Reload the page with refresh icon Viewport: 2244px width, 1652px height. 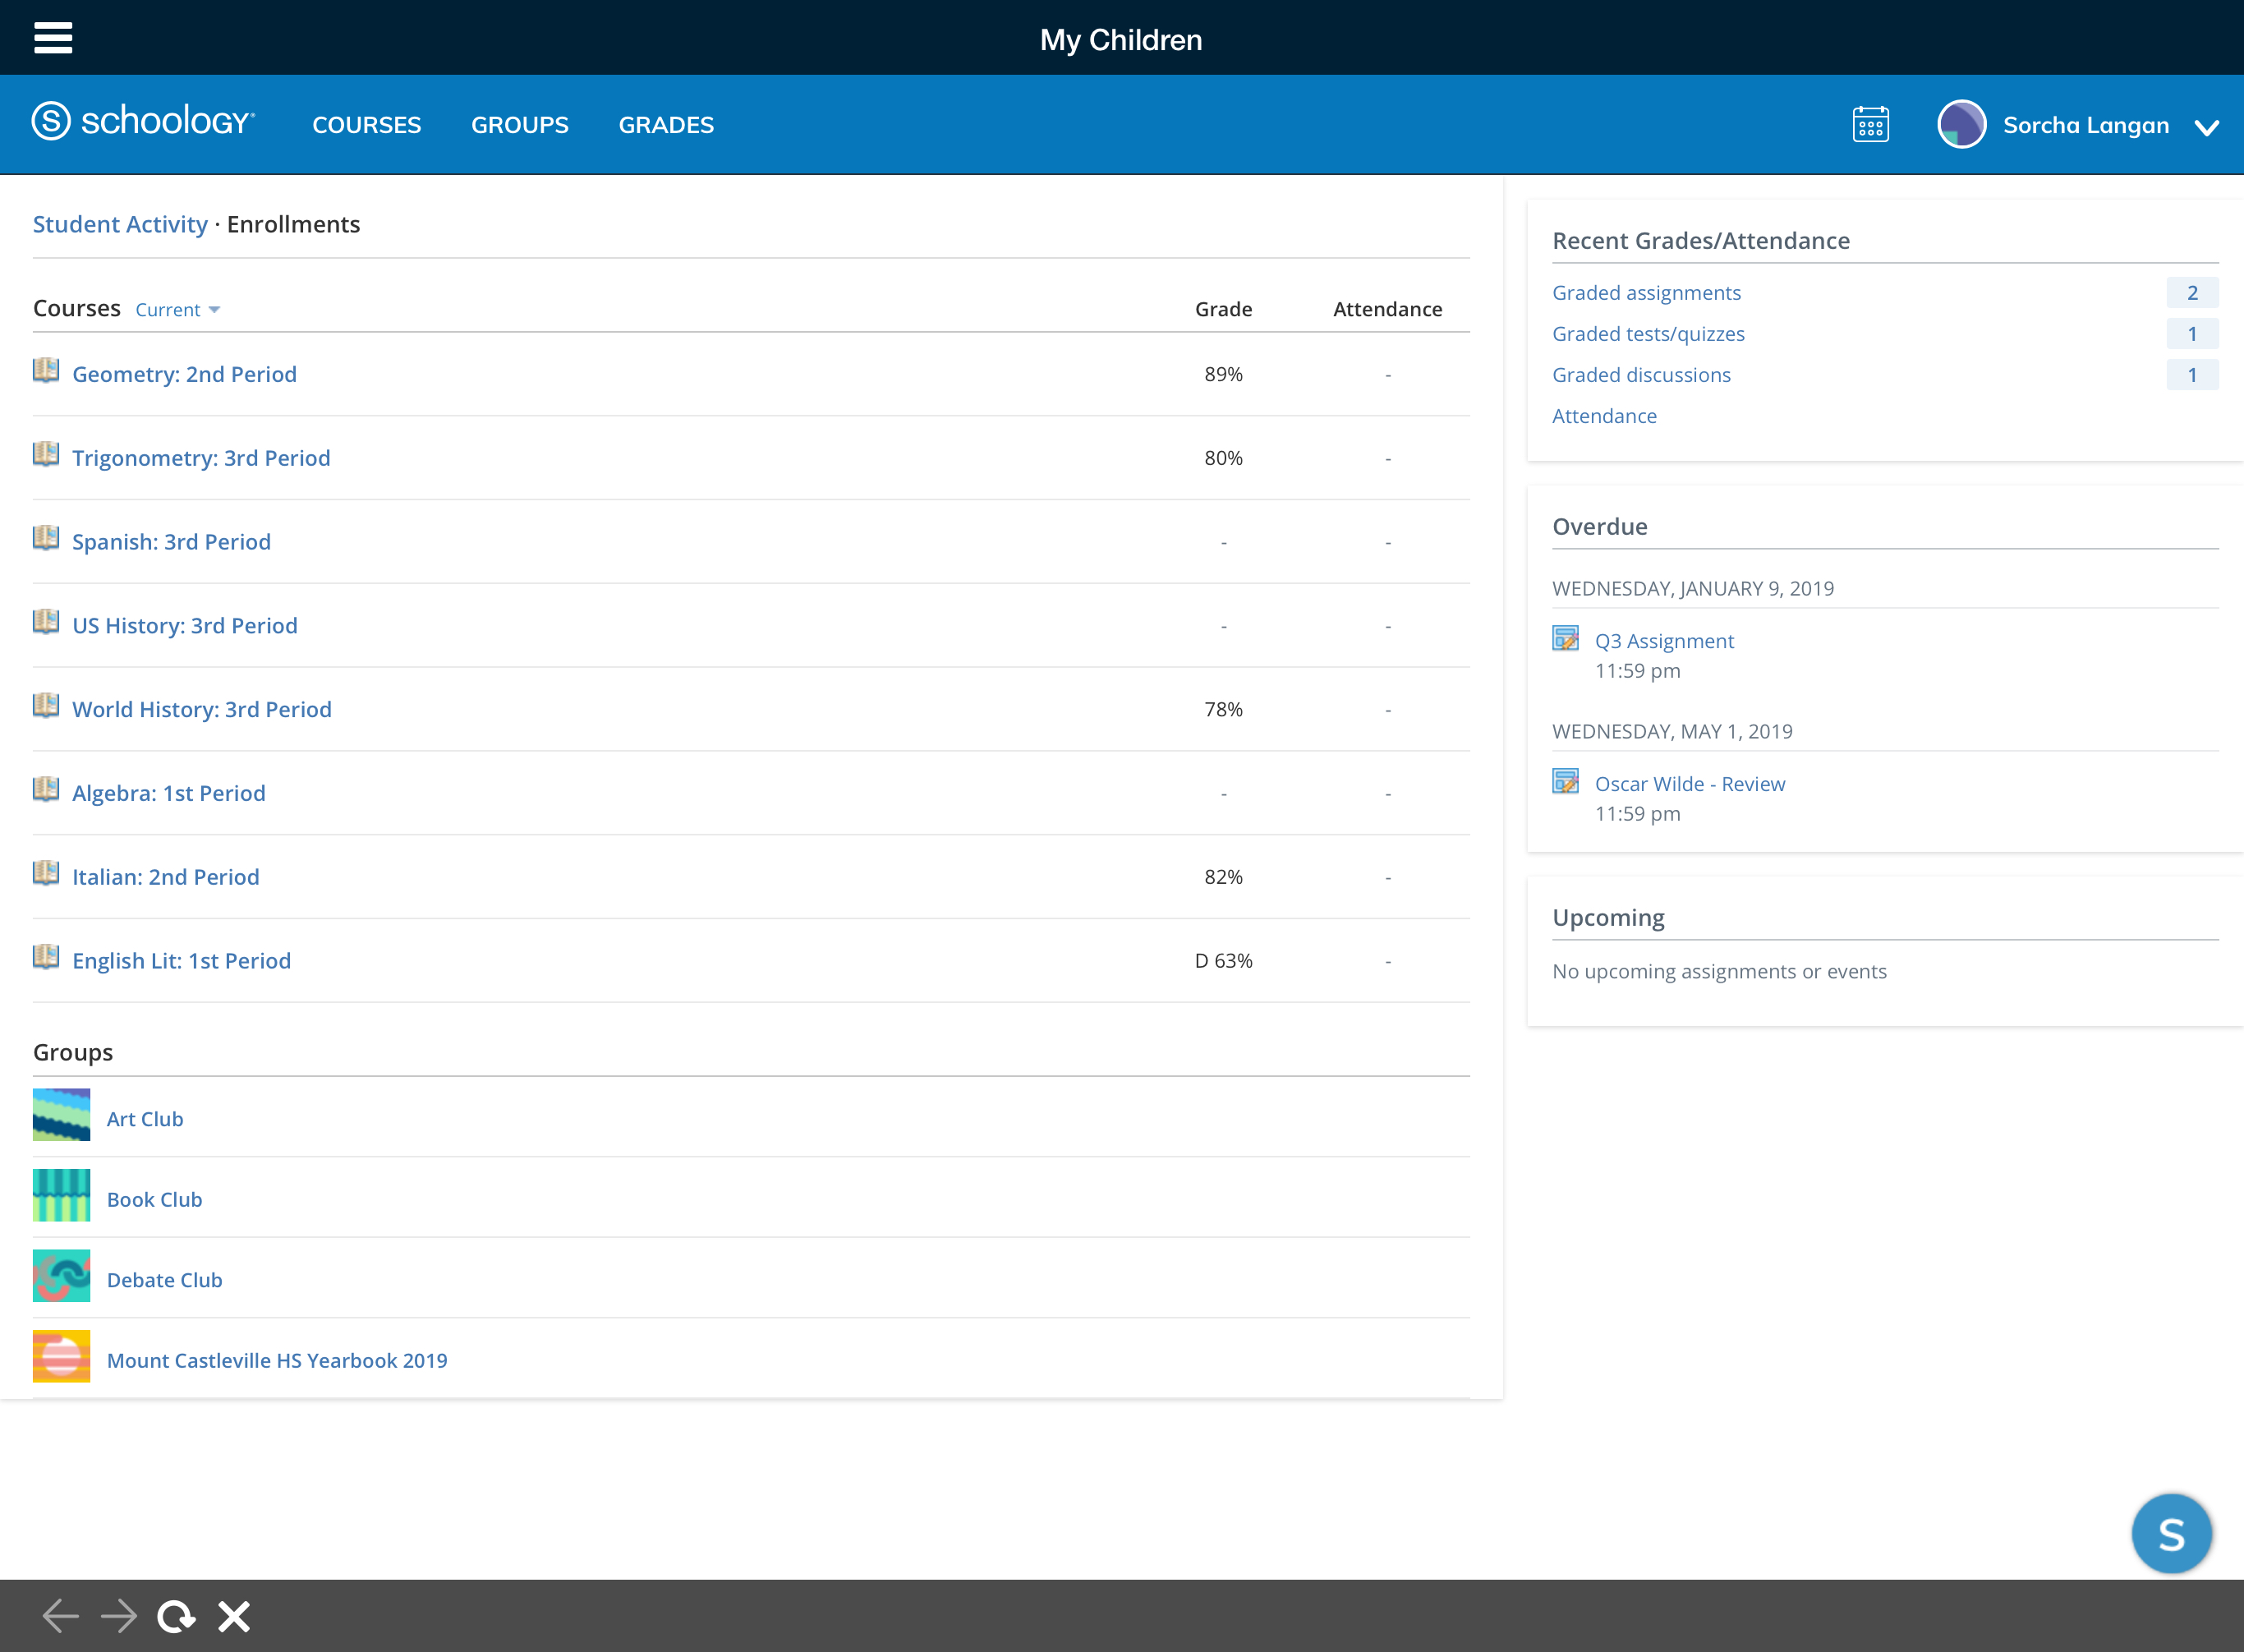[x=176, y=1615]
